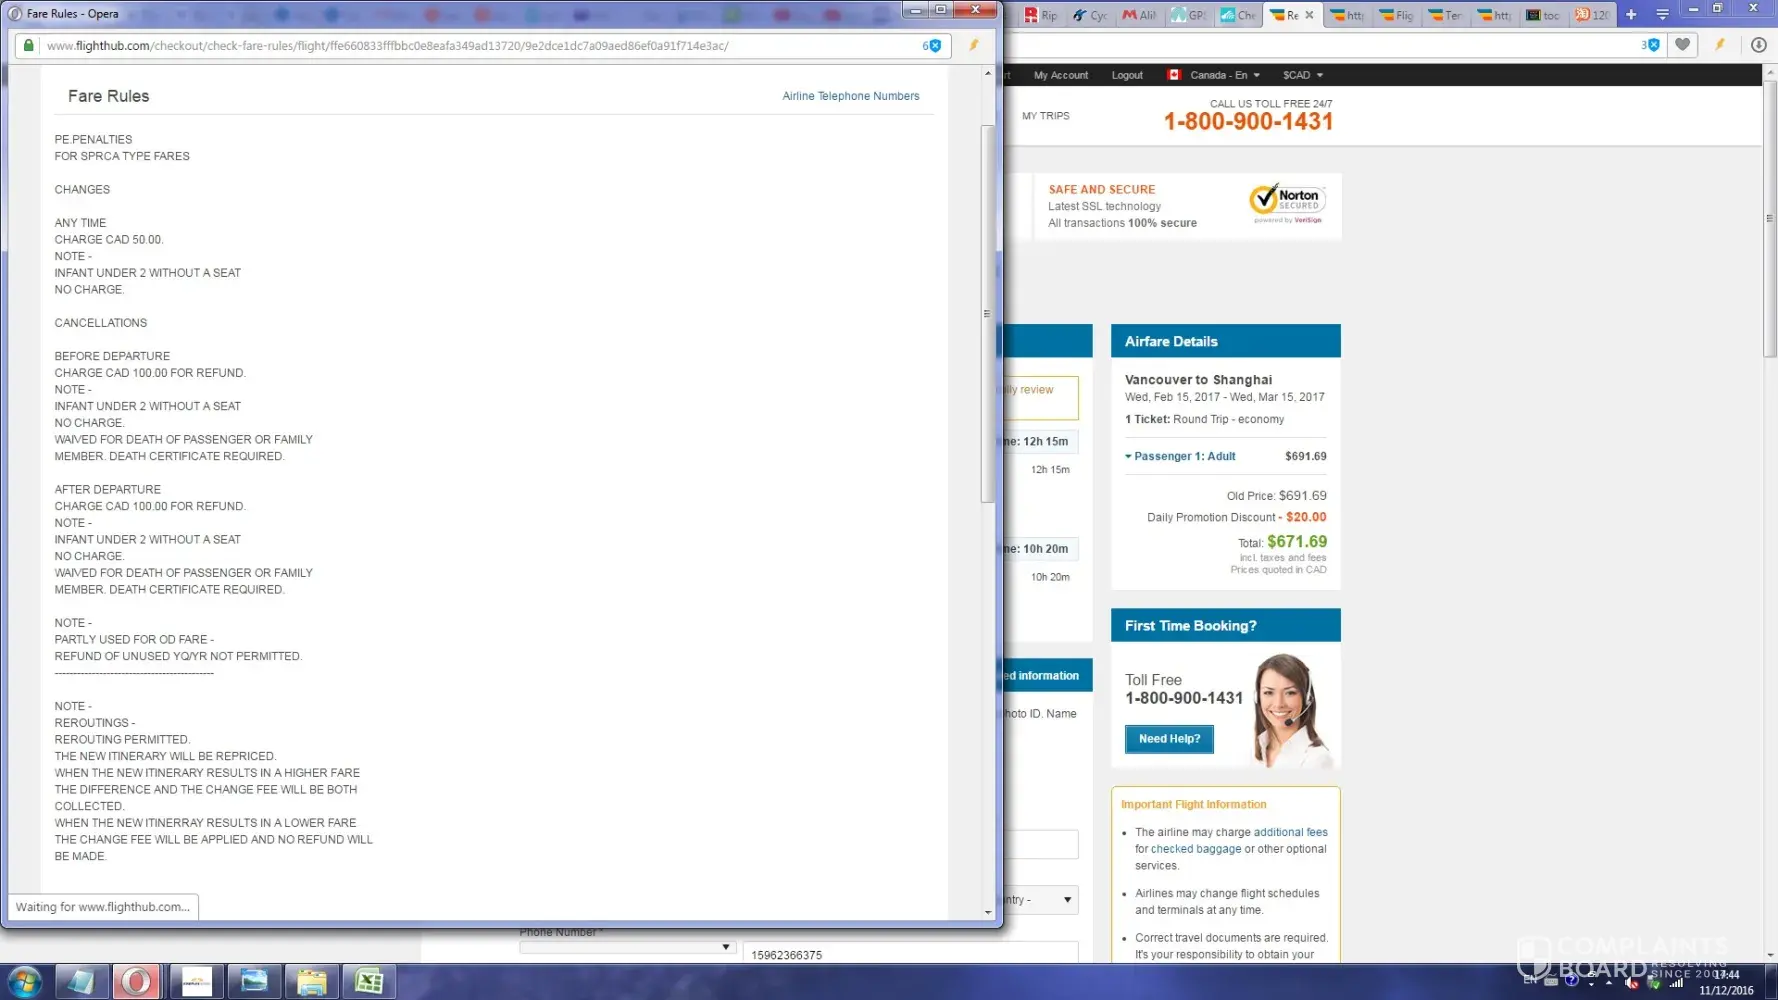Switch to the 'Flig' tab
The width and height of the screenshot is (1778, 1000).
tap(1396, 15)
